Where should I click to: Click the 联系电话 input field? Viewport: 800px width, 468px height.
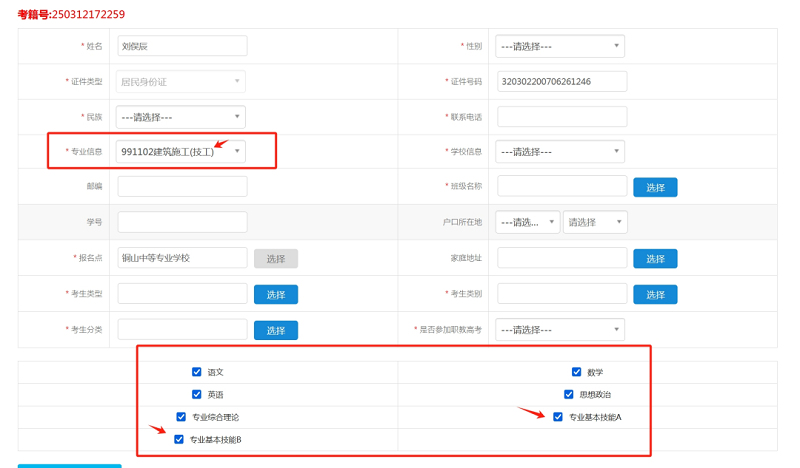coord(562,117)
